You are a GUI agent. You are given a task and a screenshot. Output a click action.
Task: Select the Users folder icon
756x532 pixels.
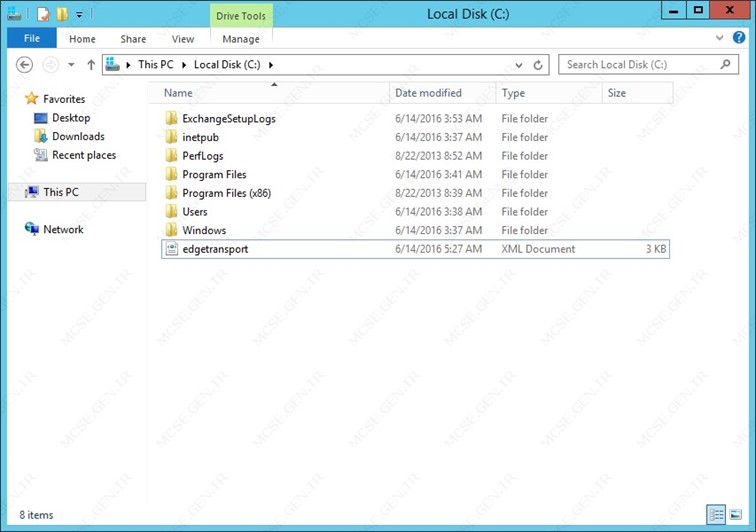(x=171, y=211)
